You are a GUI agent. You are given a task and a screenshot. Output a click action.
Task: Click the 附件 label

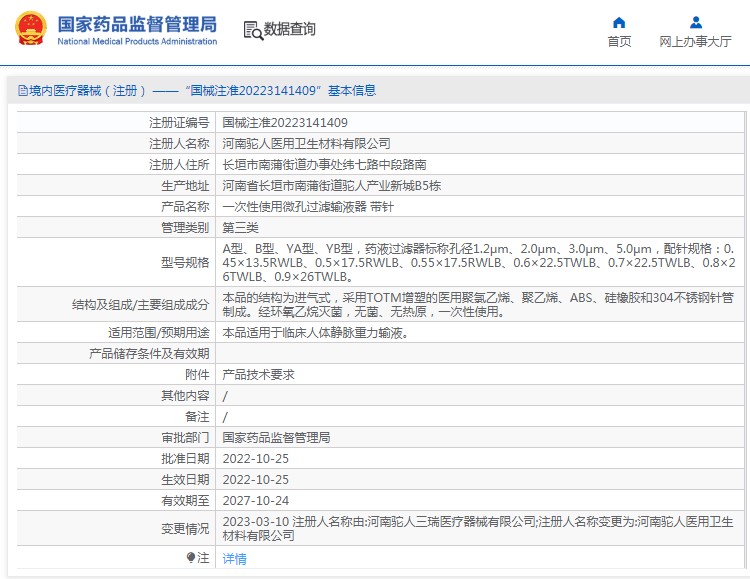[x=197, y=375]
